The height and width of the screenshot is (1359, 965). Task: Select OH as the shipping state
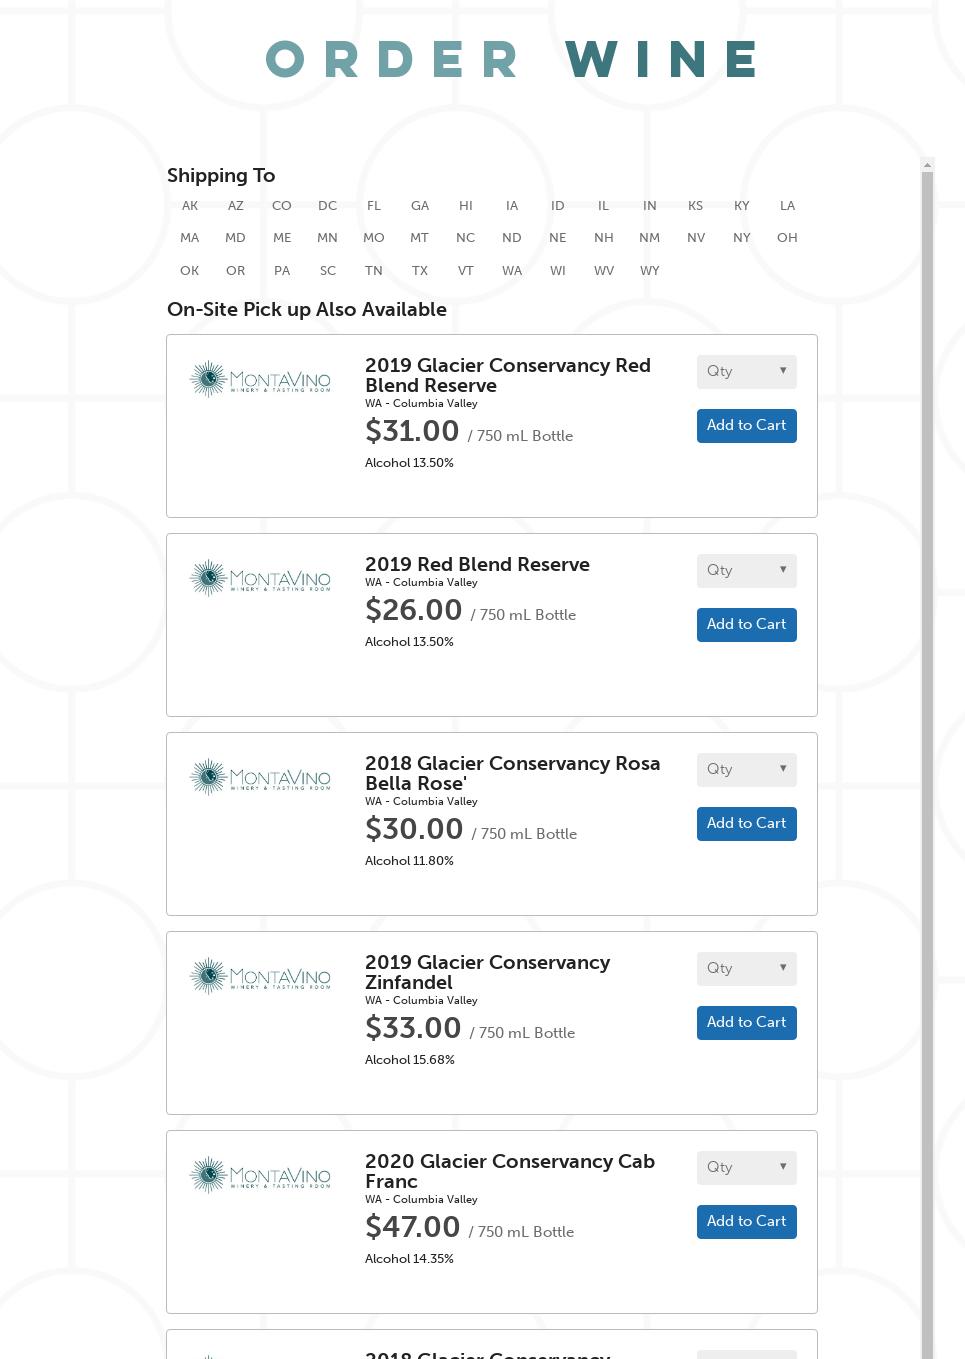[x=787, y=238]
